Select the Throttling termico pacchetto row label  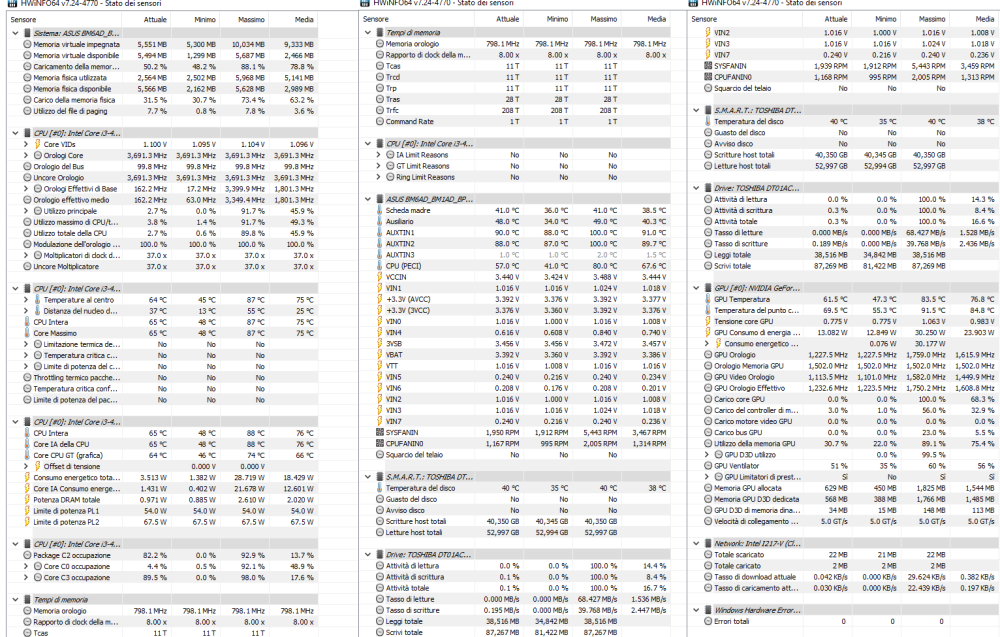pos(77,377)
